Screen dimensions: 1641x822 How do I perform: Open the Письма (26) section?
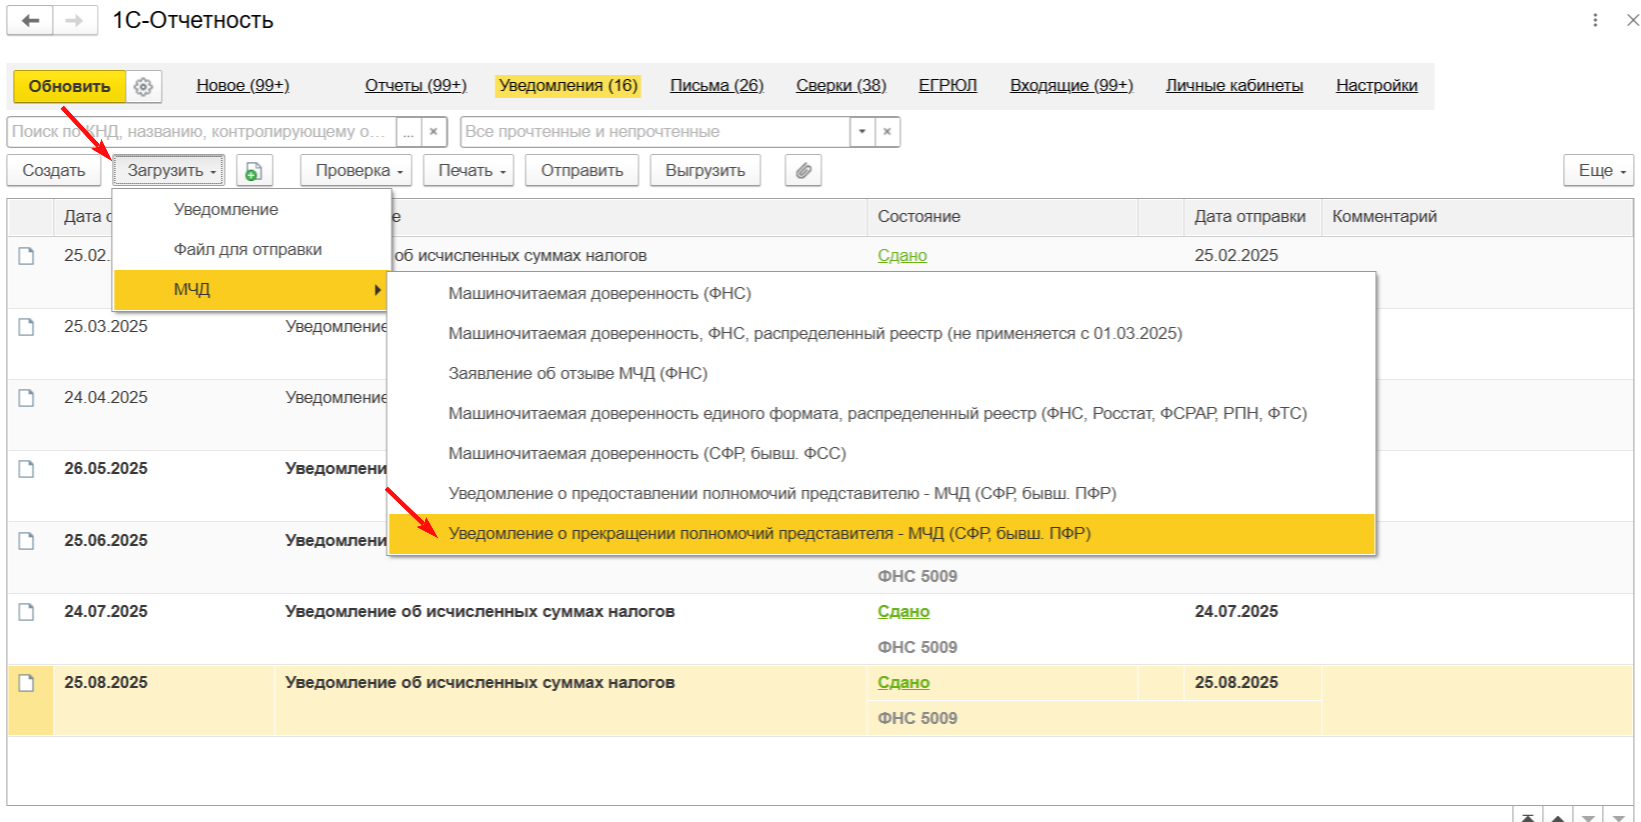click(x=717, y=86)
